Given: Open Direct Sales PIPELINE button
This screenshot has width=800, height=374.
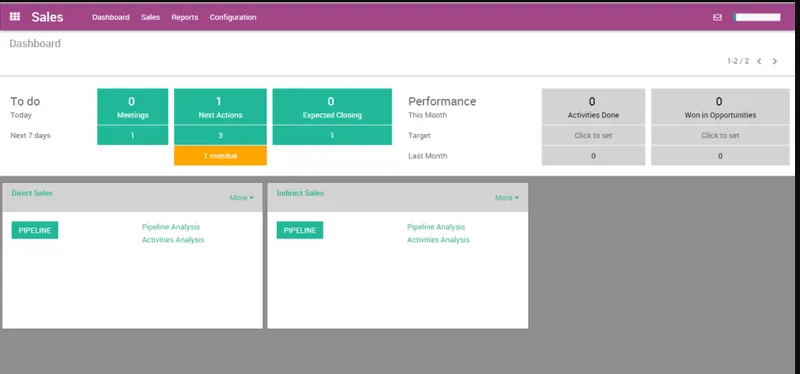Looking at the screenshot, I should pyautogui.click(x=35, y=230).
